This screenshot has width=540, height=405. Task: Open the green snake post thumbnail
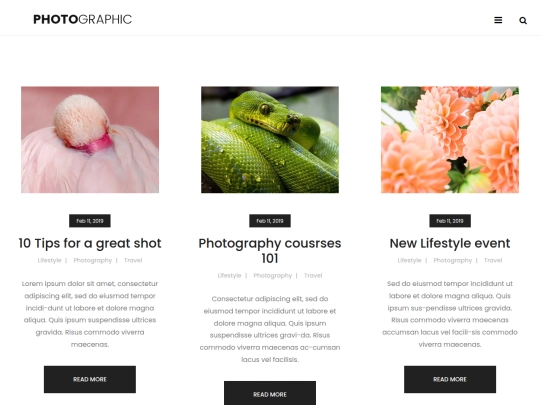point(270,139)
